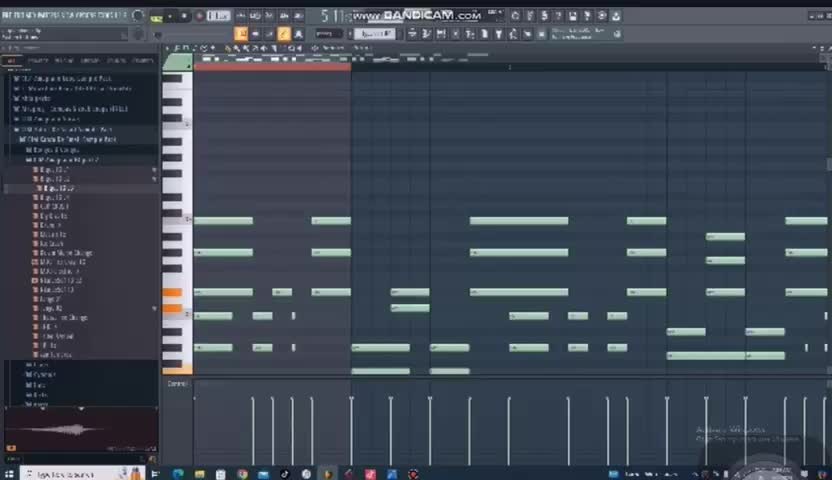
Task: Toggle the blend recording icon
Action: point(283,16)
